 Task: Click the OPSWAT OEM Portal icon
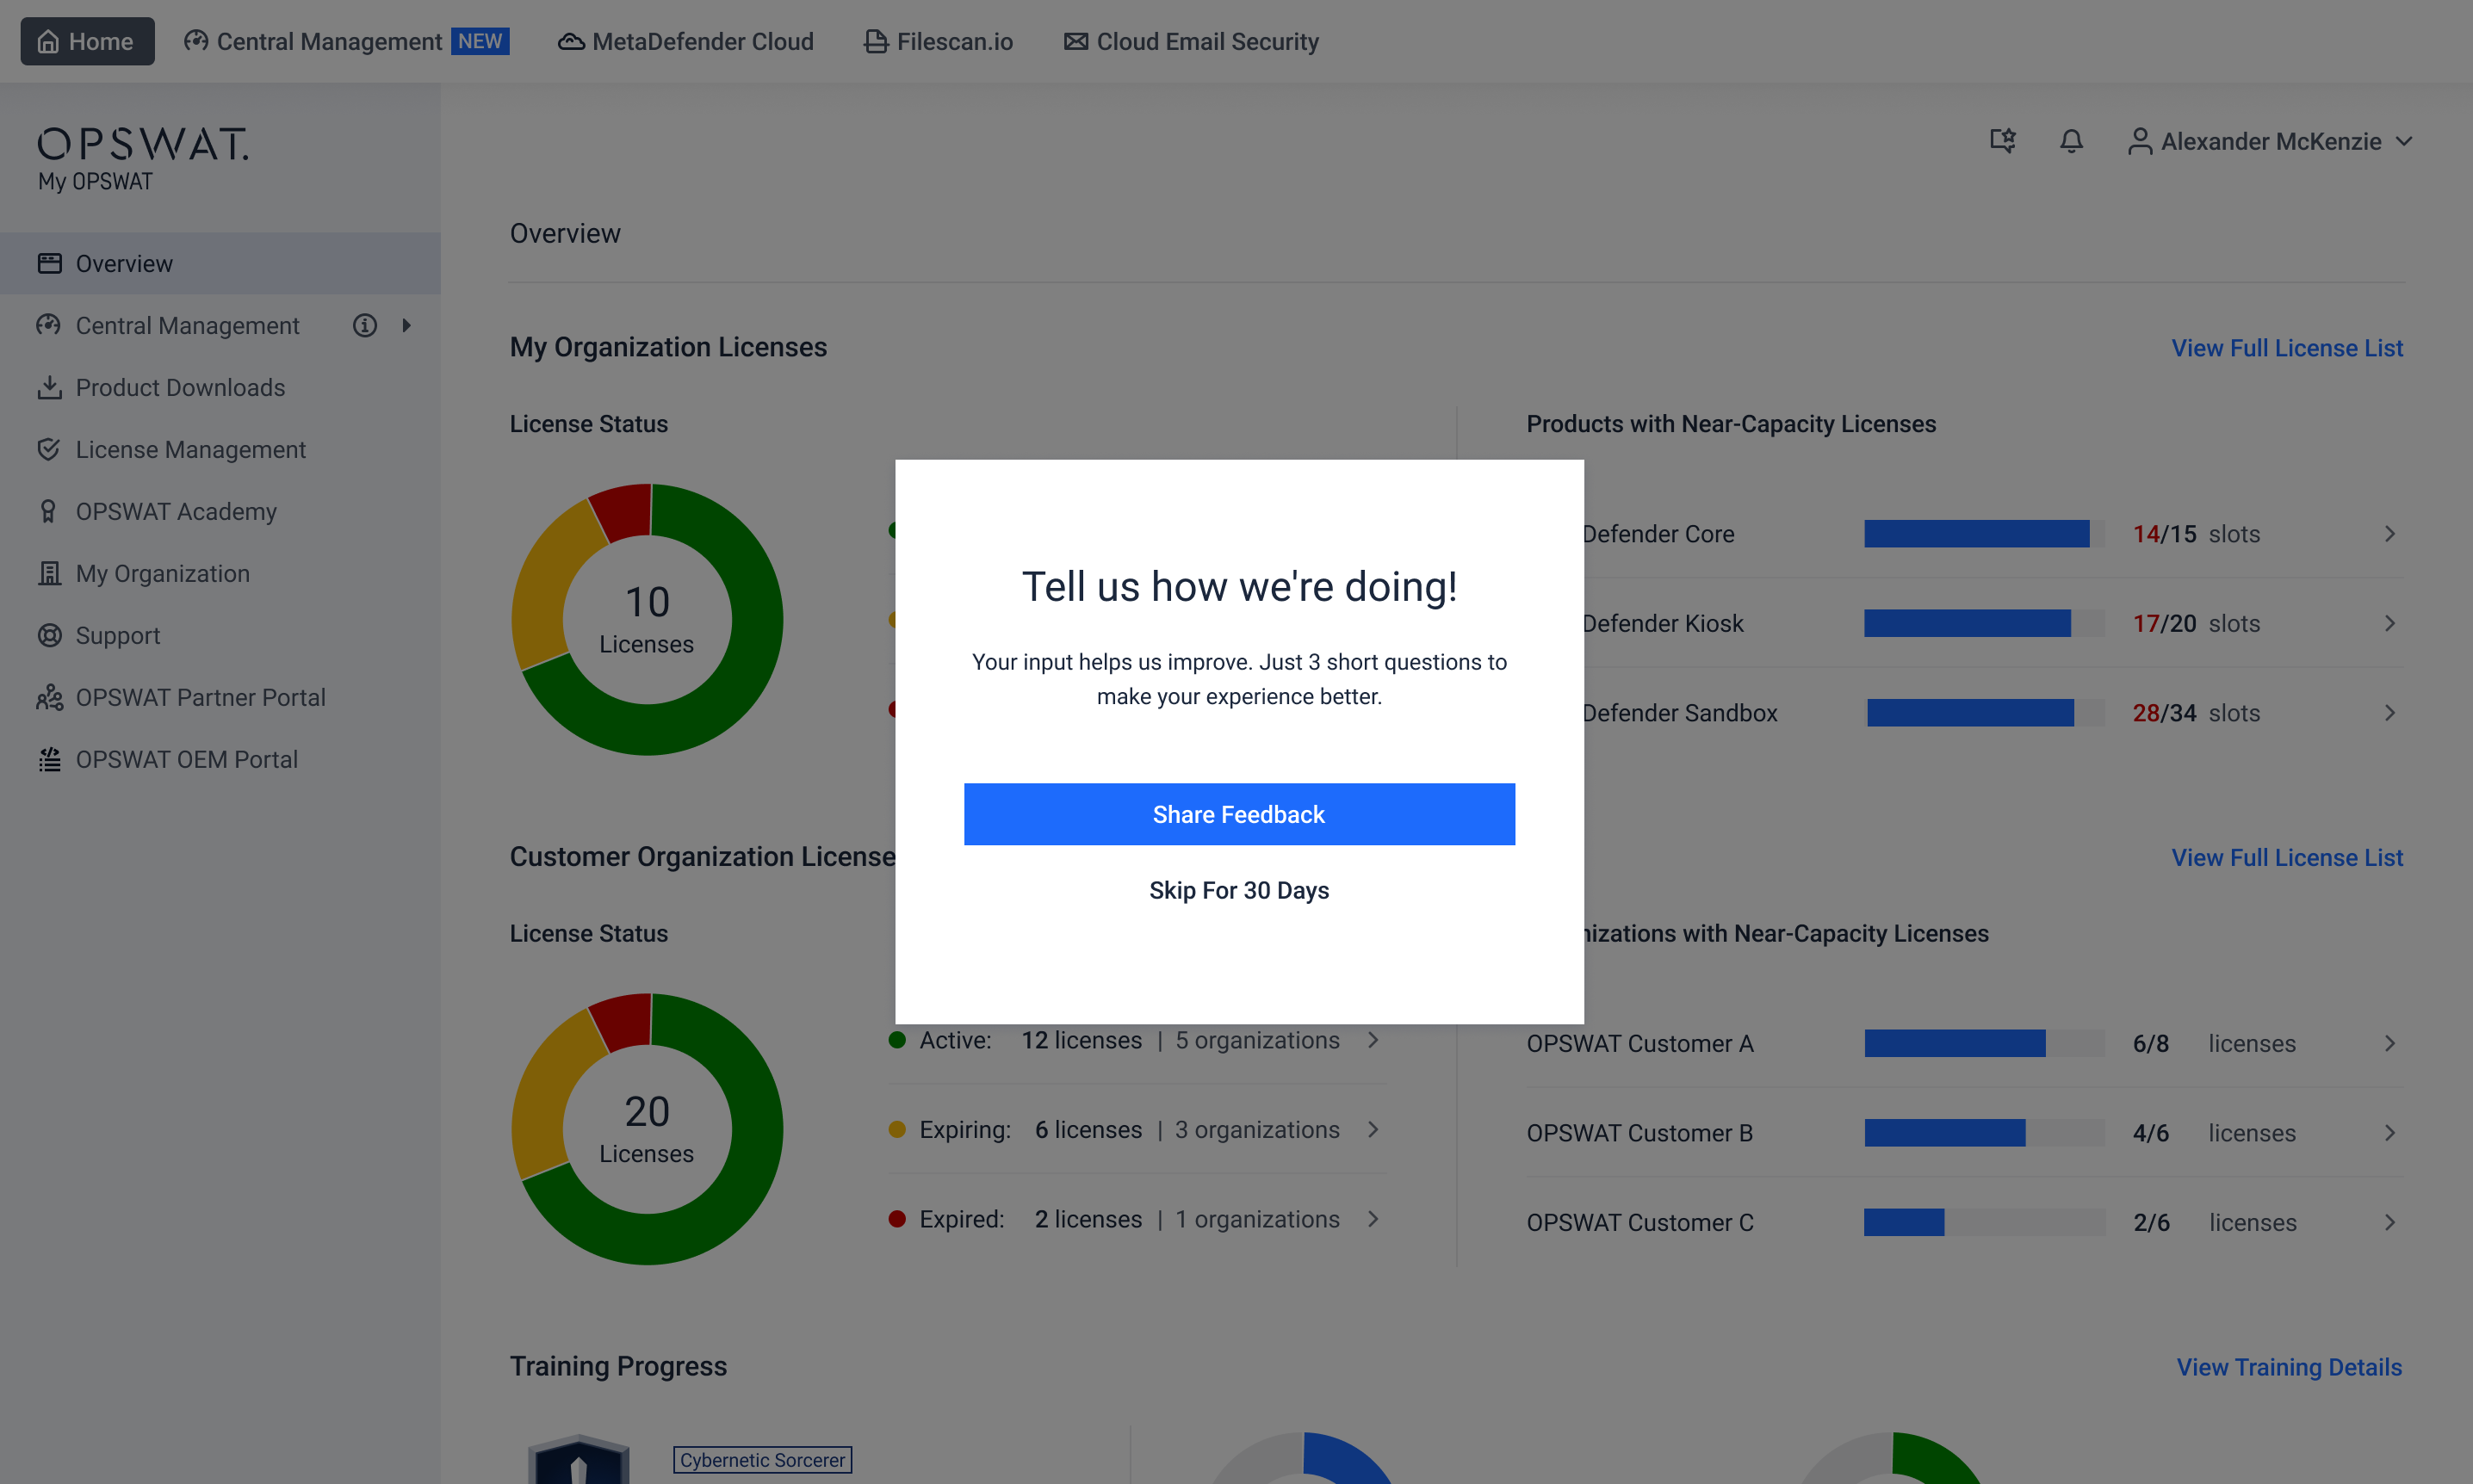pyautogui.click(x=49, y=759)
